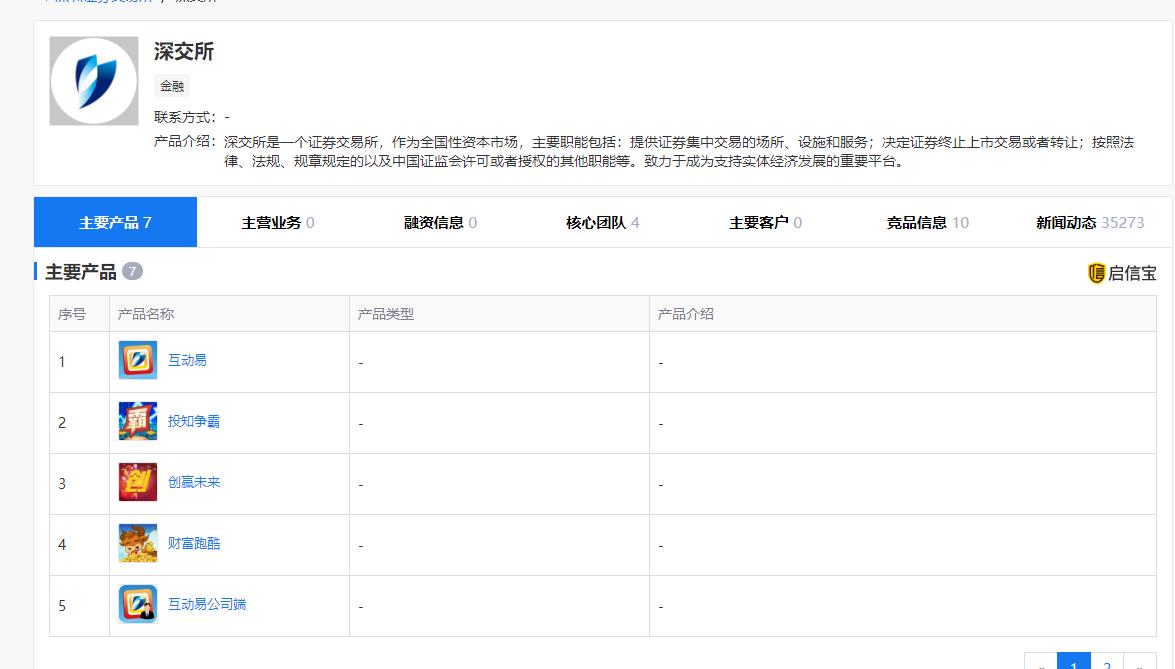Open the 创赢未来 product link

(x=194, y=482)
